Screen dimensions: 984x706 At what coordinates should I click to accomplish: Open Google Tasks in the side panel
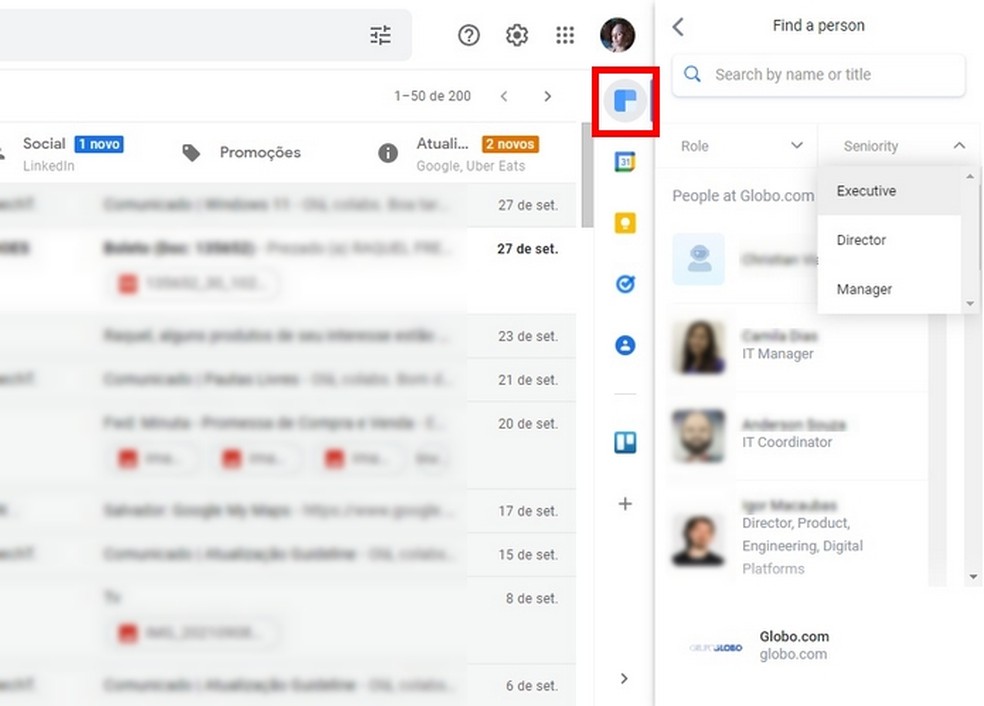[x=624, y=284]
